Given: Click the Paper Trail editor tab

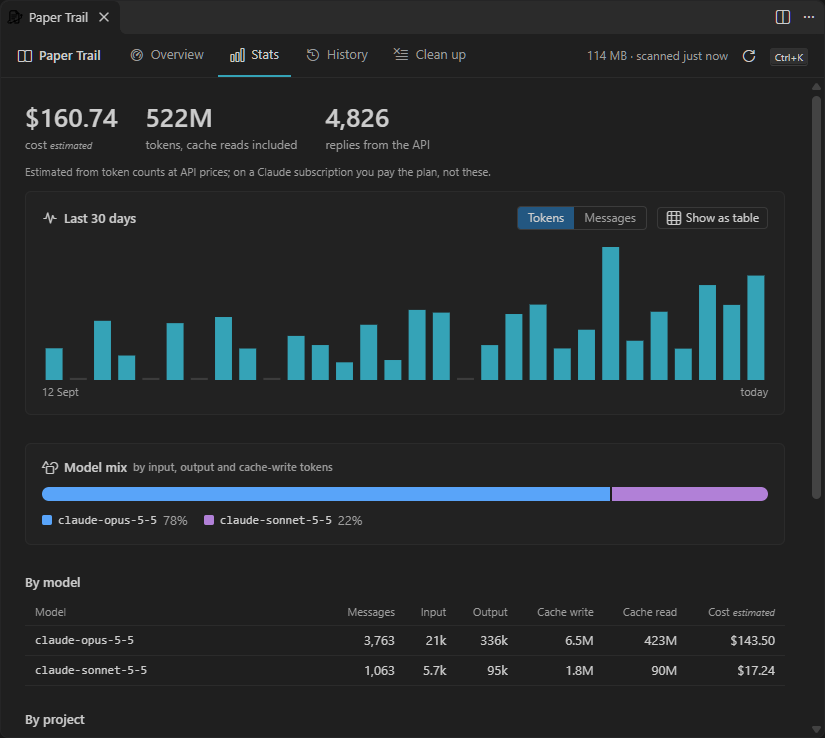Looking at the screenshot, I should click(58, 17).
